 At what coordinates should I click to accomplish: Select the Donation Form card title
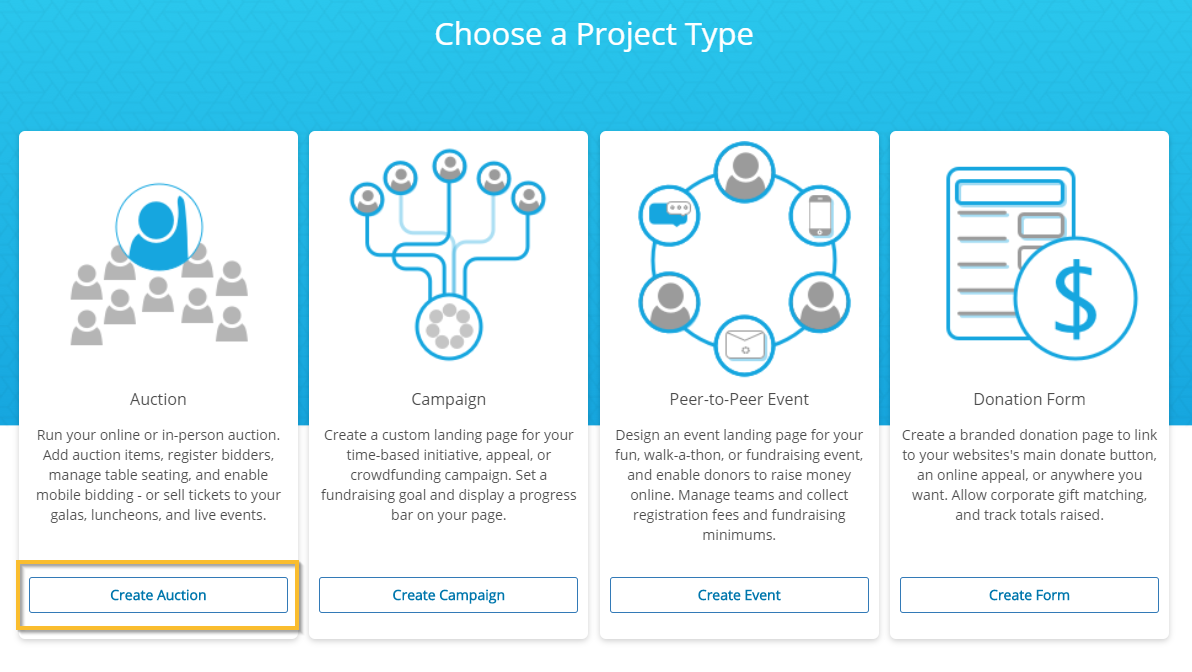(1029, 399)
